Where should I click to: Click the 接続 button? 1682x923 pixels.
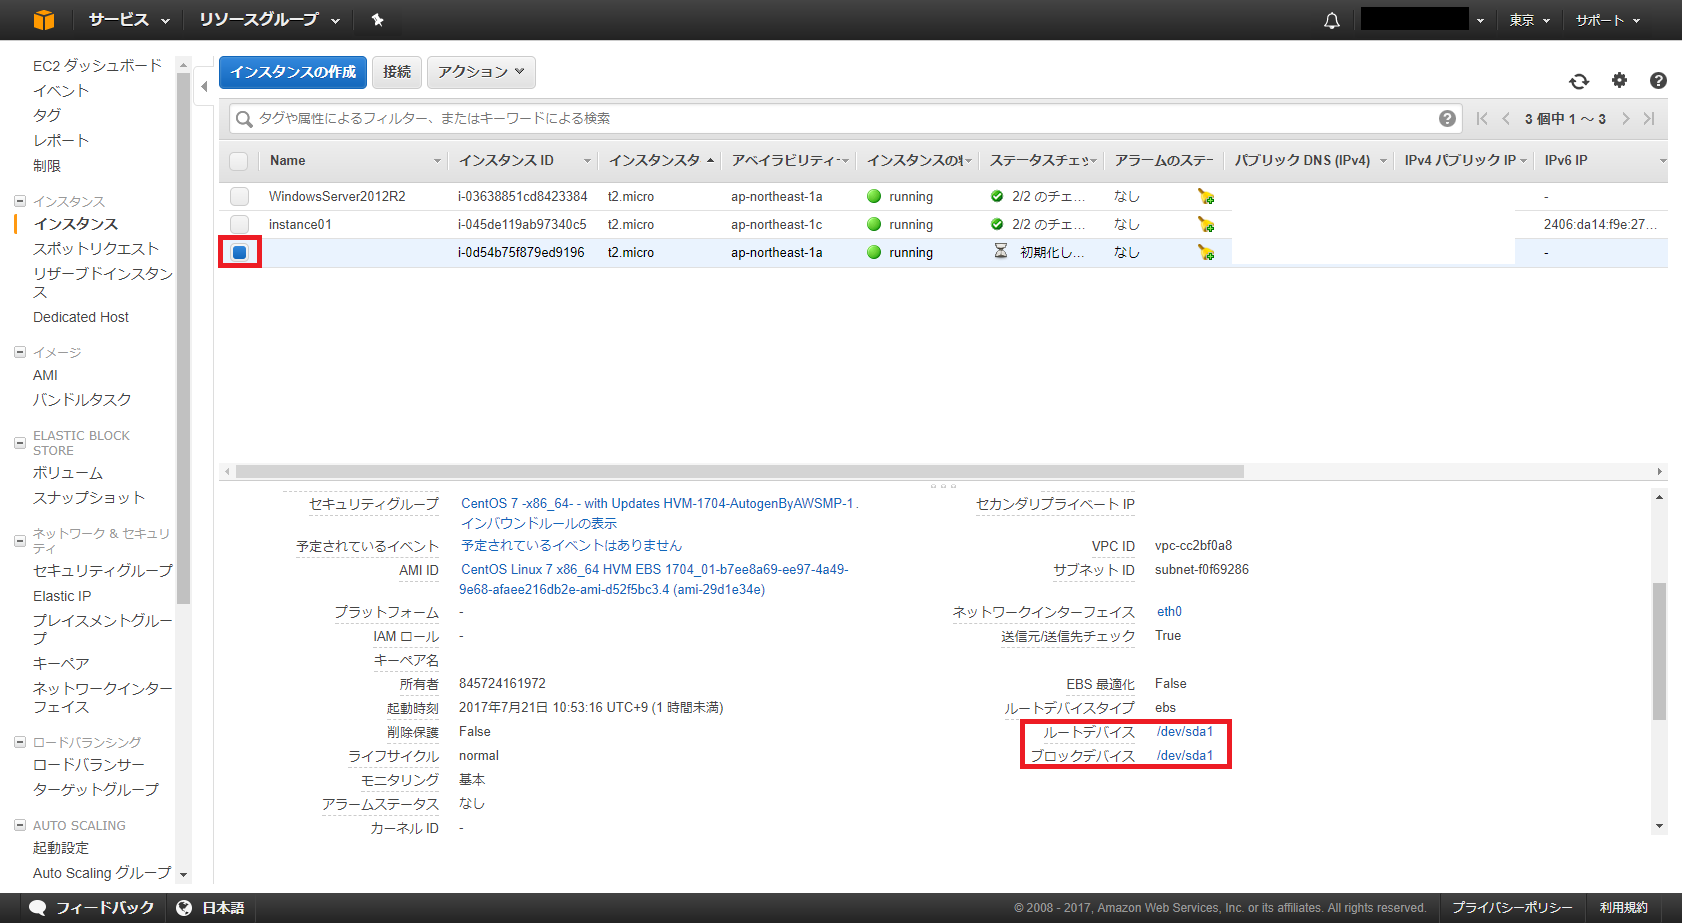tap(397, 72)
